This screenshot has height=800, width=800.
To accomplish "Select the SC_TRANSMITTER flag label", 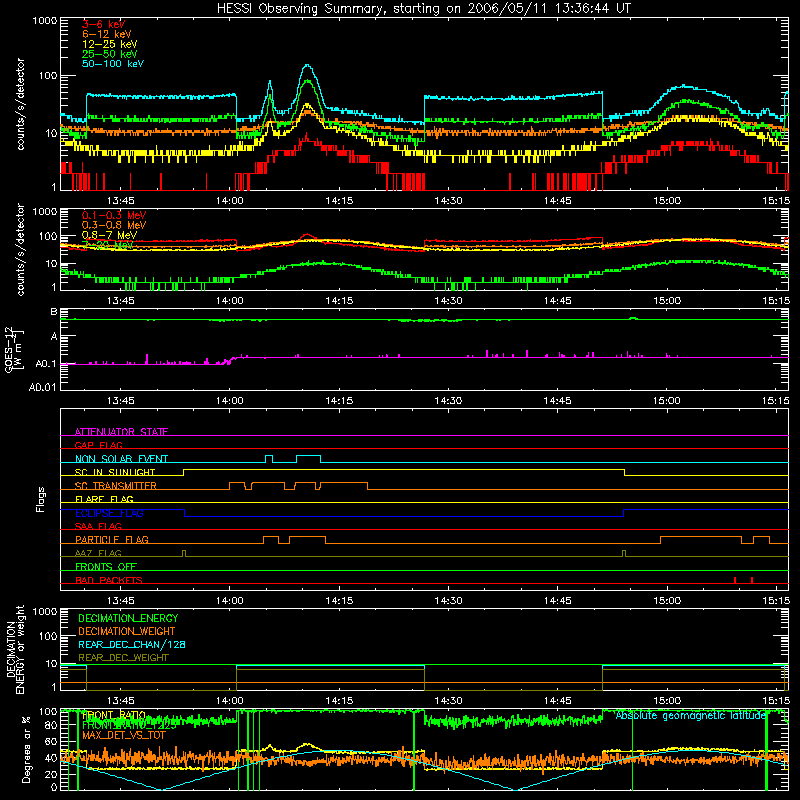I will pos(116,485).
